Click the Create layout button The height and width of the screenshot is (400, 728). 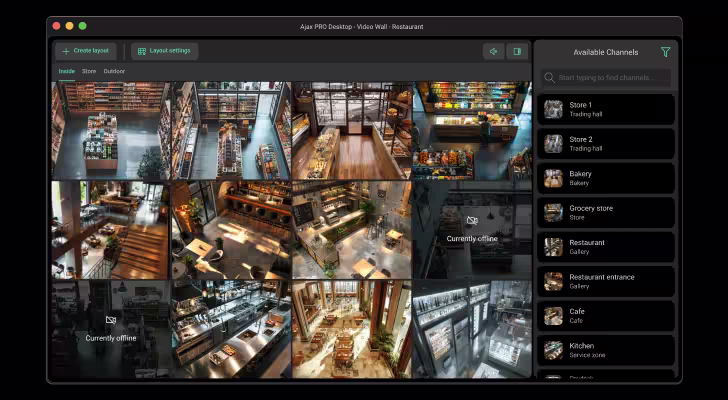(x=86, y=51)
